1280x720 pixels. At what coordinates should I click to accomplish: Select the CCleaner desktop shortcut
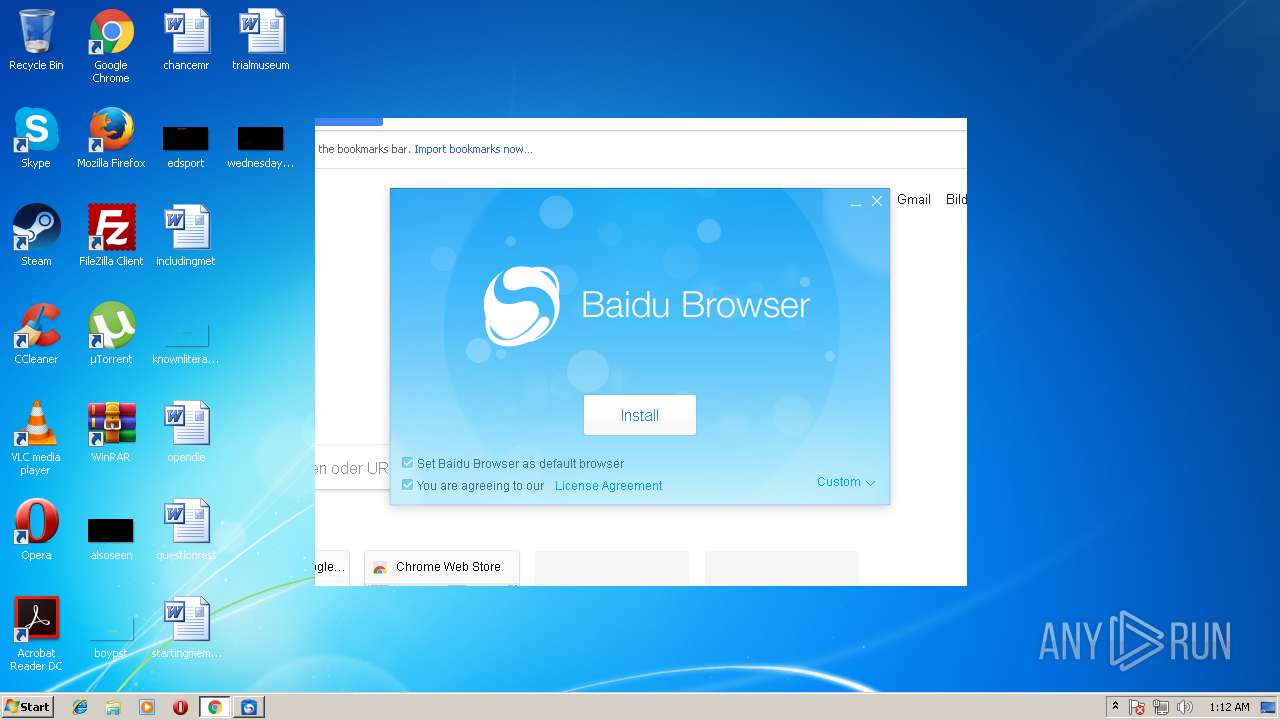click(x=36, y=334)
